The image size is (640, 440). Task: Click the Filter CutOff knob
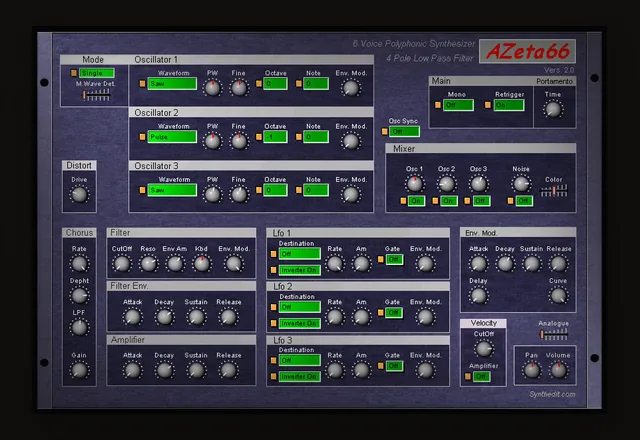[x=122, y=264]
